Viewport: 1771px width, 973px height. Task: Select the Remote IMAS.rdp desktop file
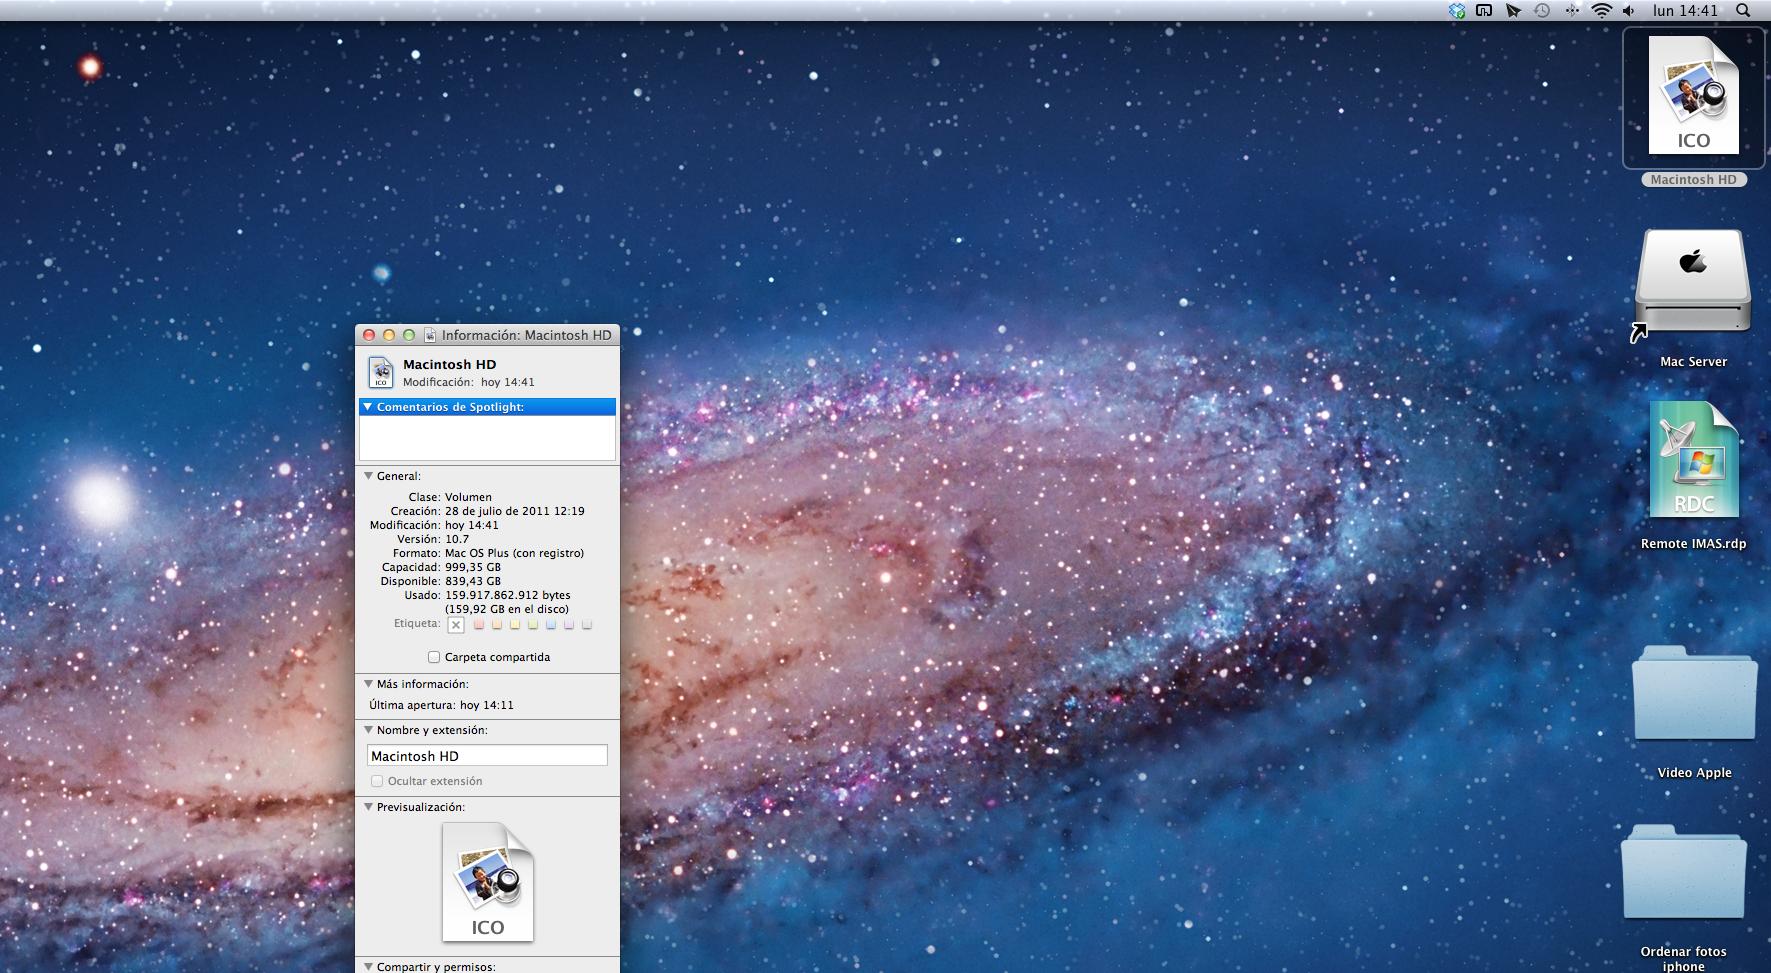click(x=1694, y=460)
